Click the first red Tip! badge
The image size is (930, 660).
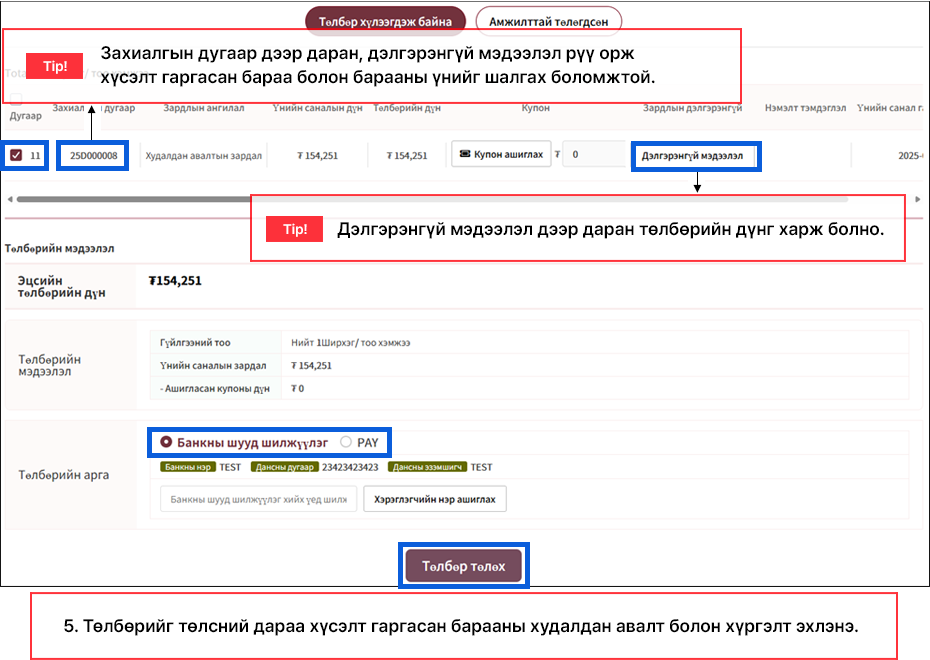[x=55, y=67]
